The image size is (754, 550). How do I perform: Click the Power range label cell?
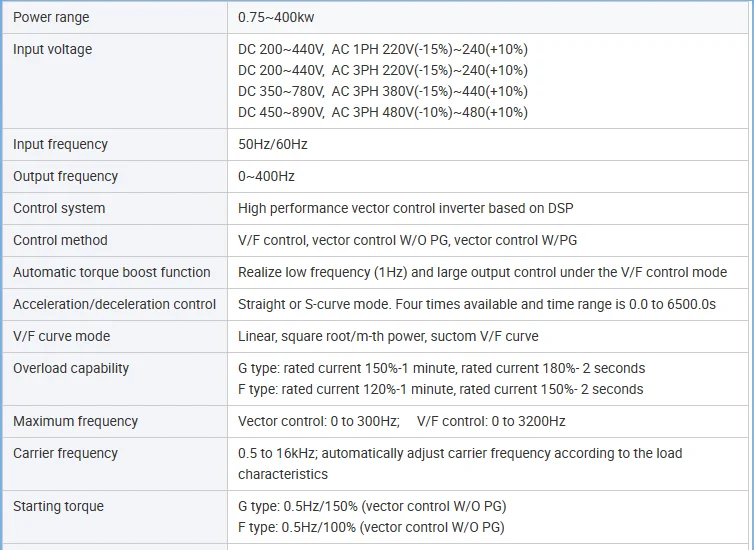pos(50,17)
